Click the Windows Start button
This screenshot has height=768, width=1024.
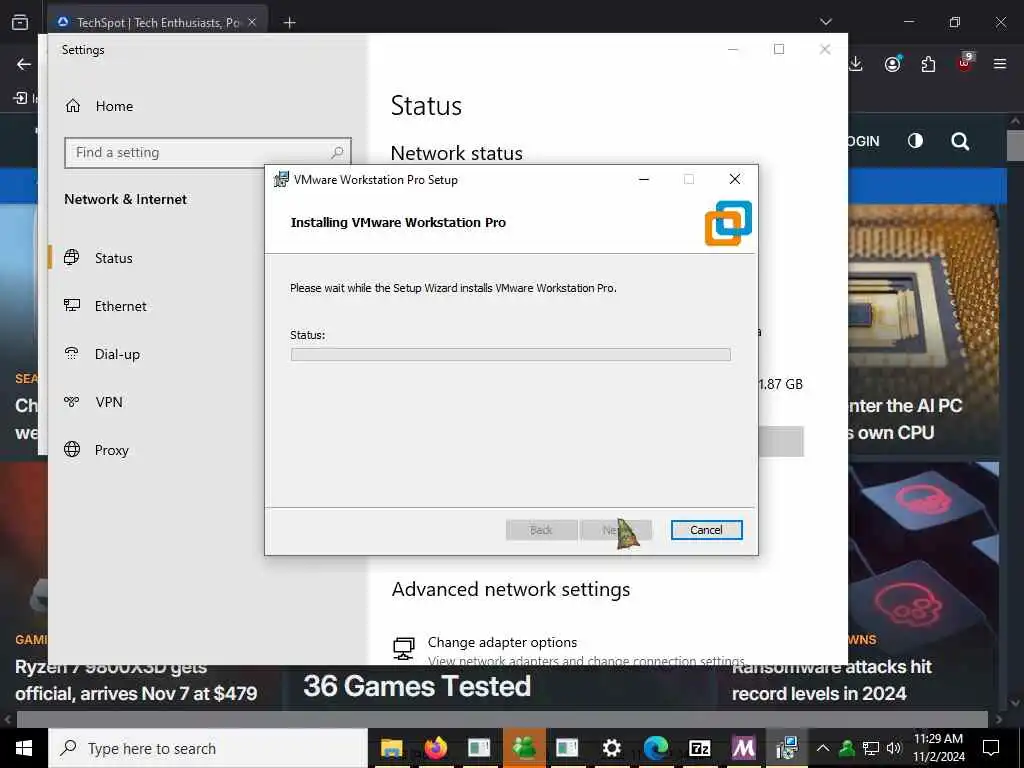[24, 748]
